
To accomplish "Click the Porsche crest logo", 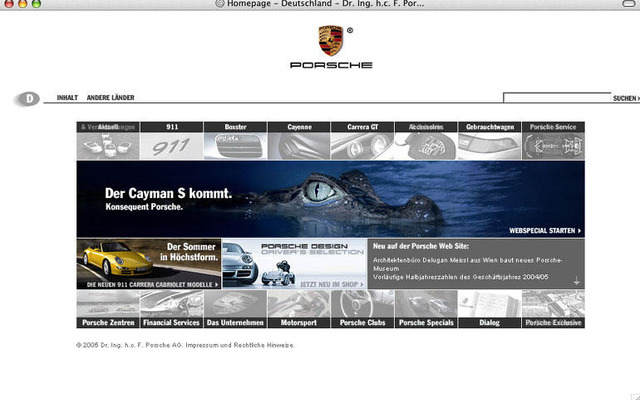I will pyautogui.click(x=331, y=40).
